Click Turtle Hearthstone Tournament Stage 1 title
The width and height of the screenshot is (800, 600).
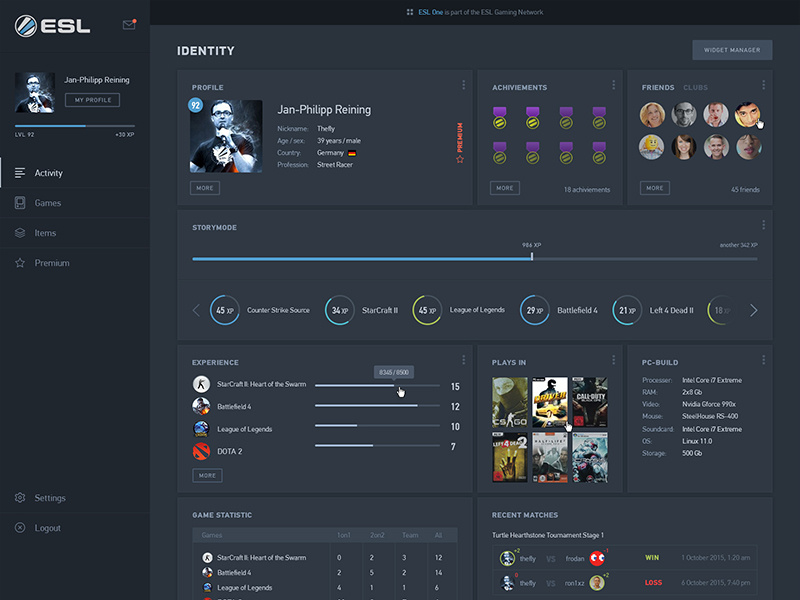pyautogui.click(x=547, y=535)
